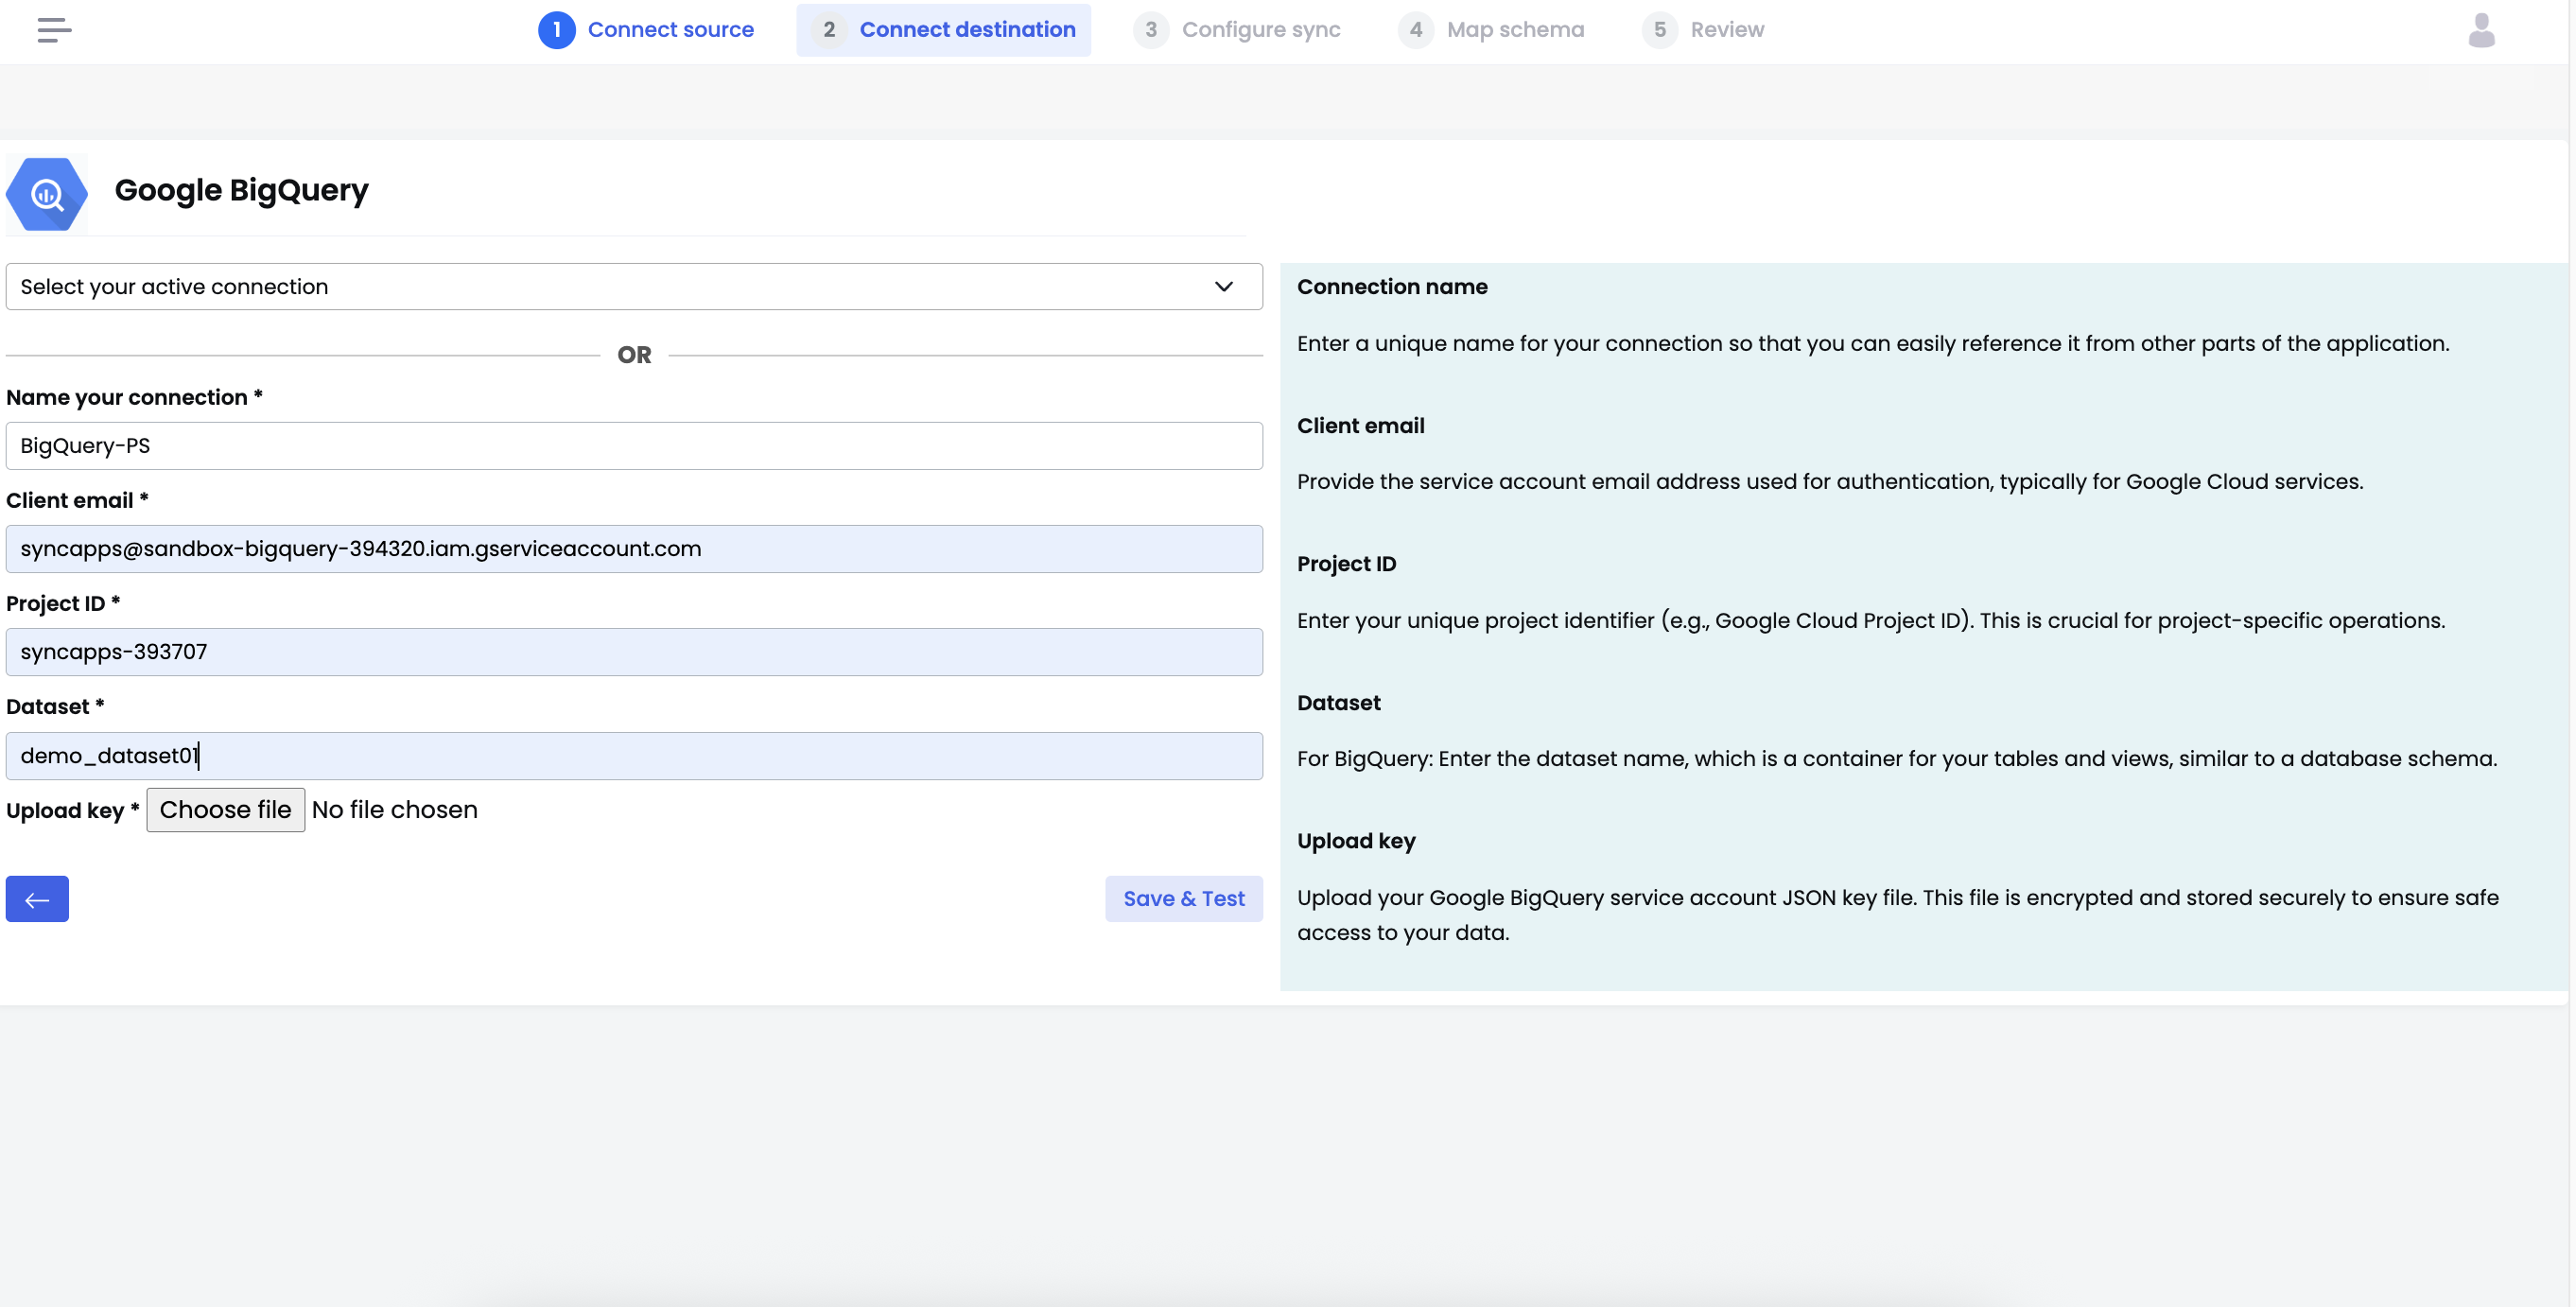Click the Google BigQuery logo icon
The width and height of the screenshot is (2576, 1307).
pyautogui.click(x=46, y=194)
